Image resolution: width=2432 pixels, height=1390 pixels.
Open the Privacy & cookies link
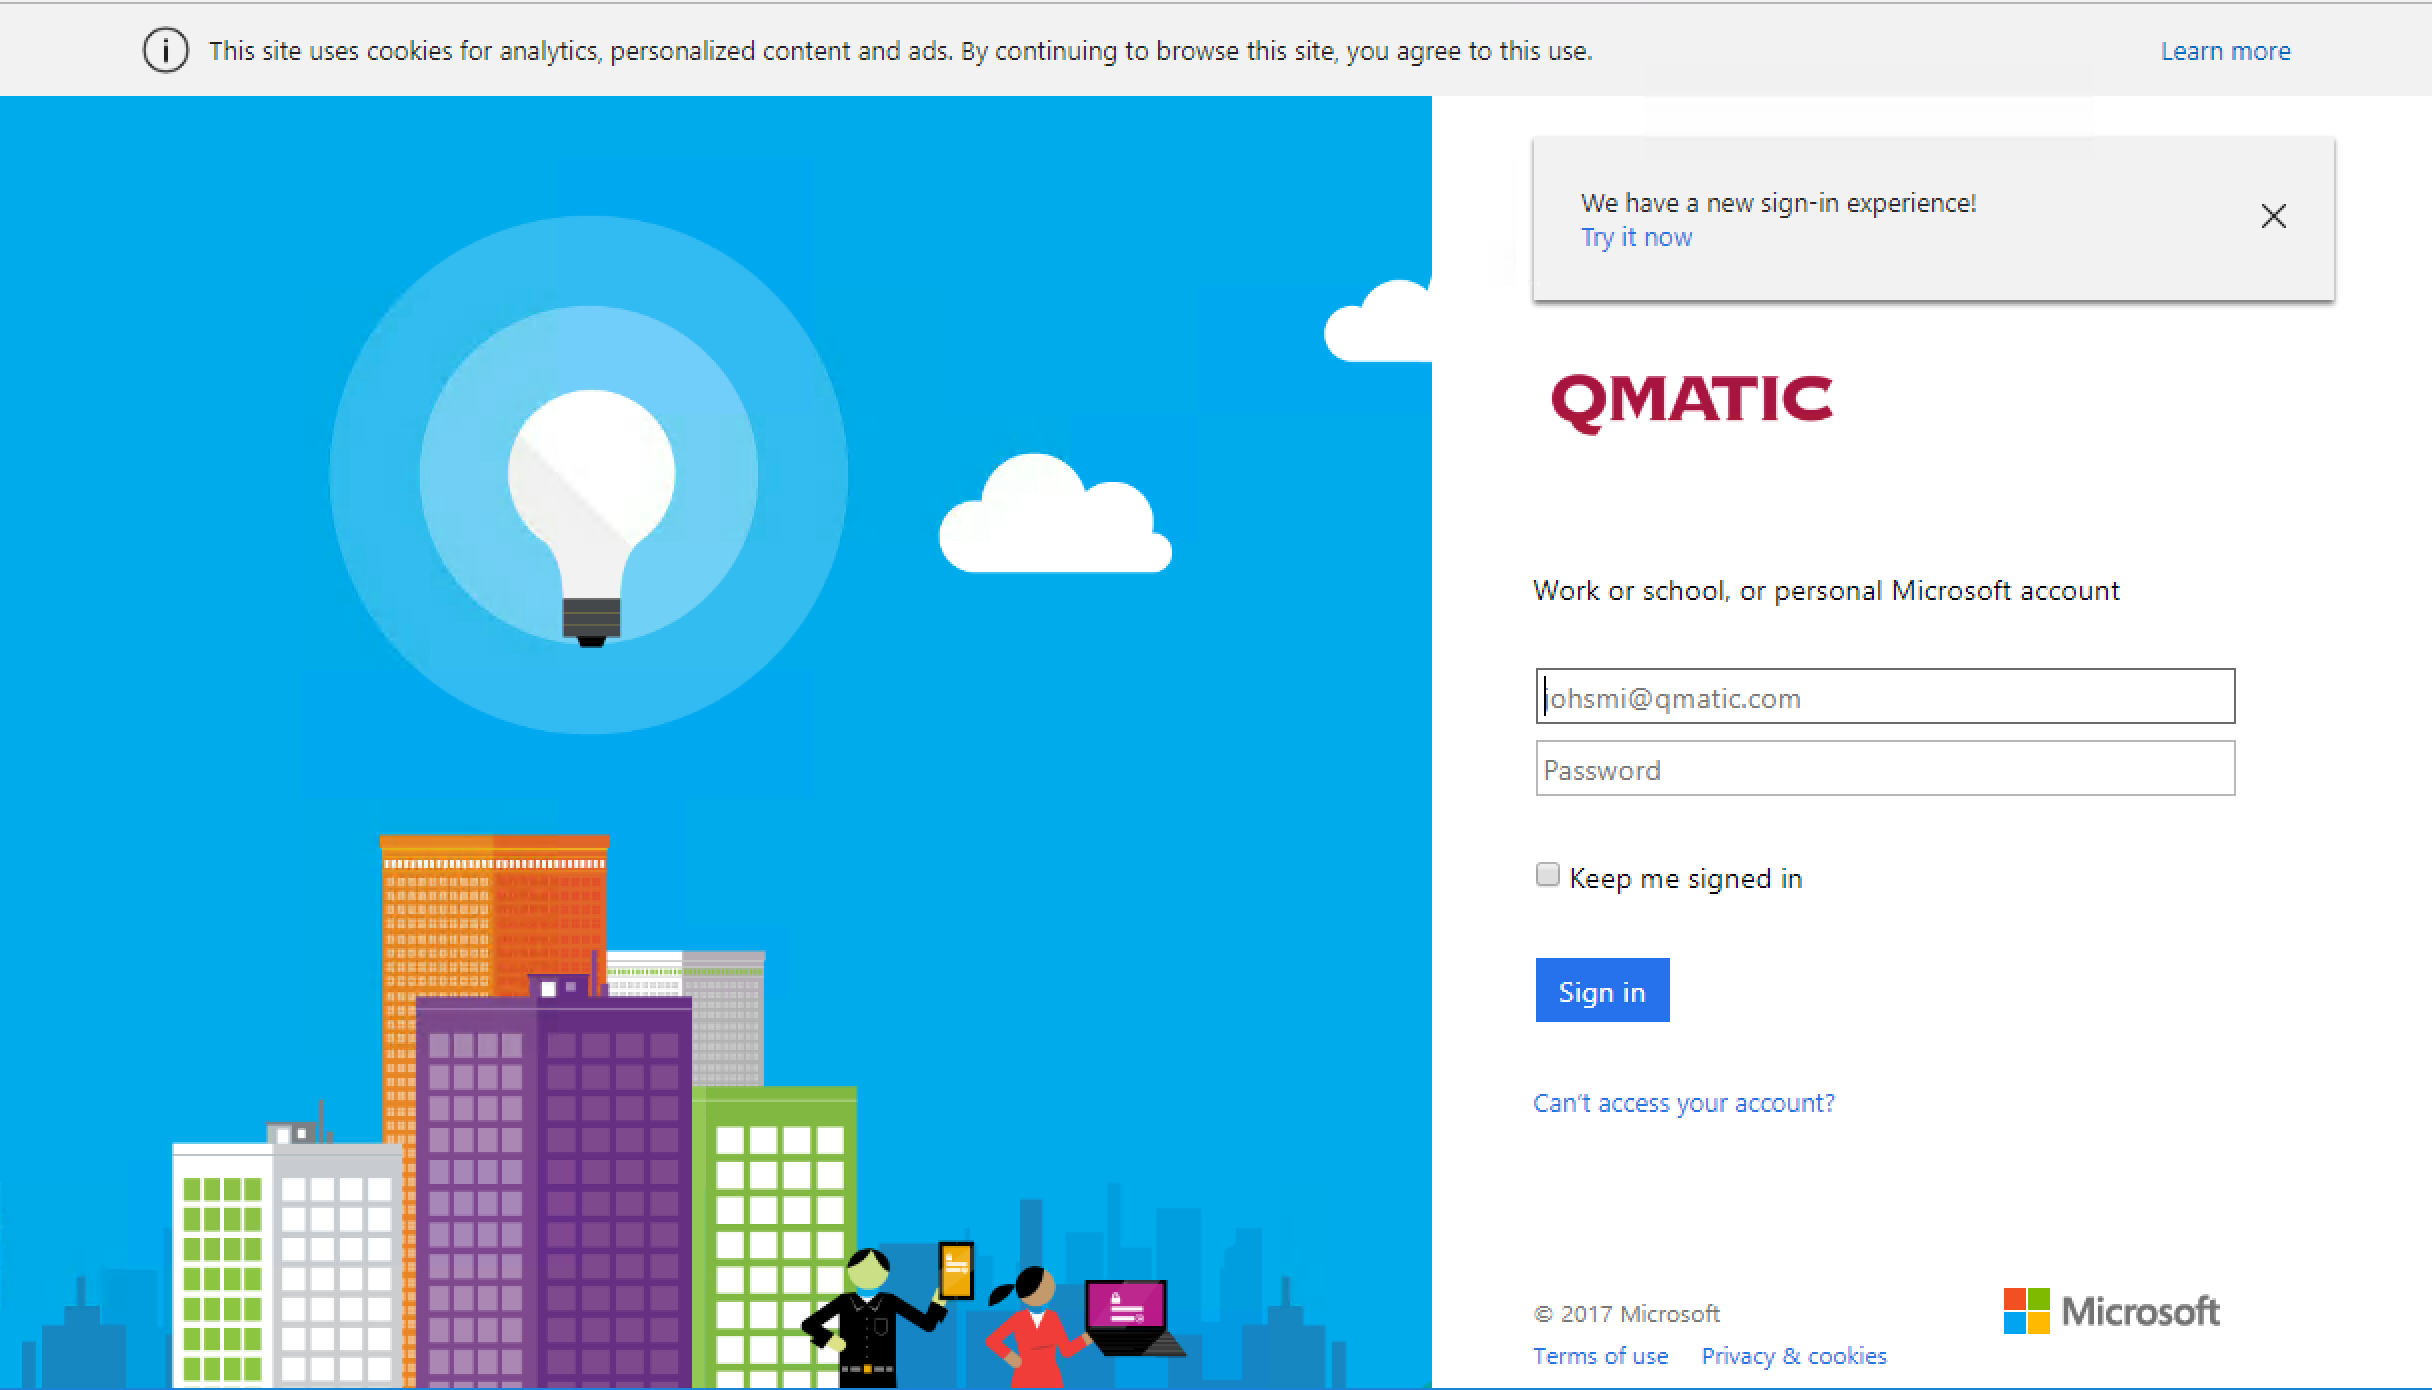click(1794, 1356)
